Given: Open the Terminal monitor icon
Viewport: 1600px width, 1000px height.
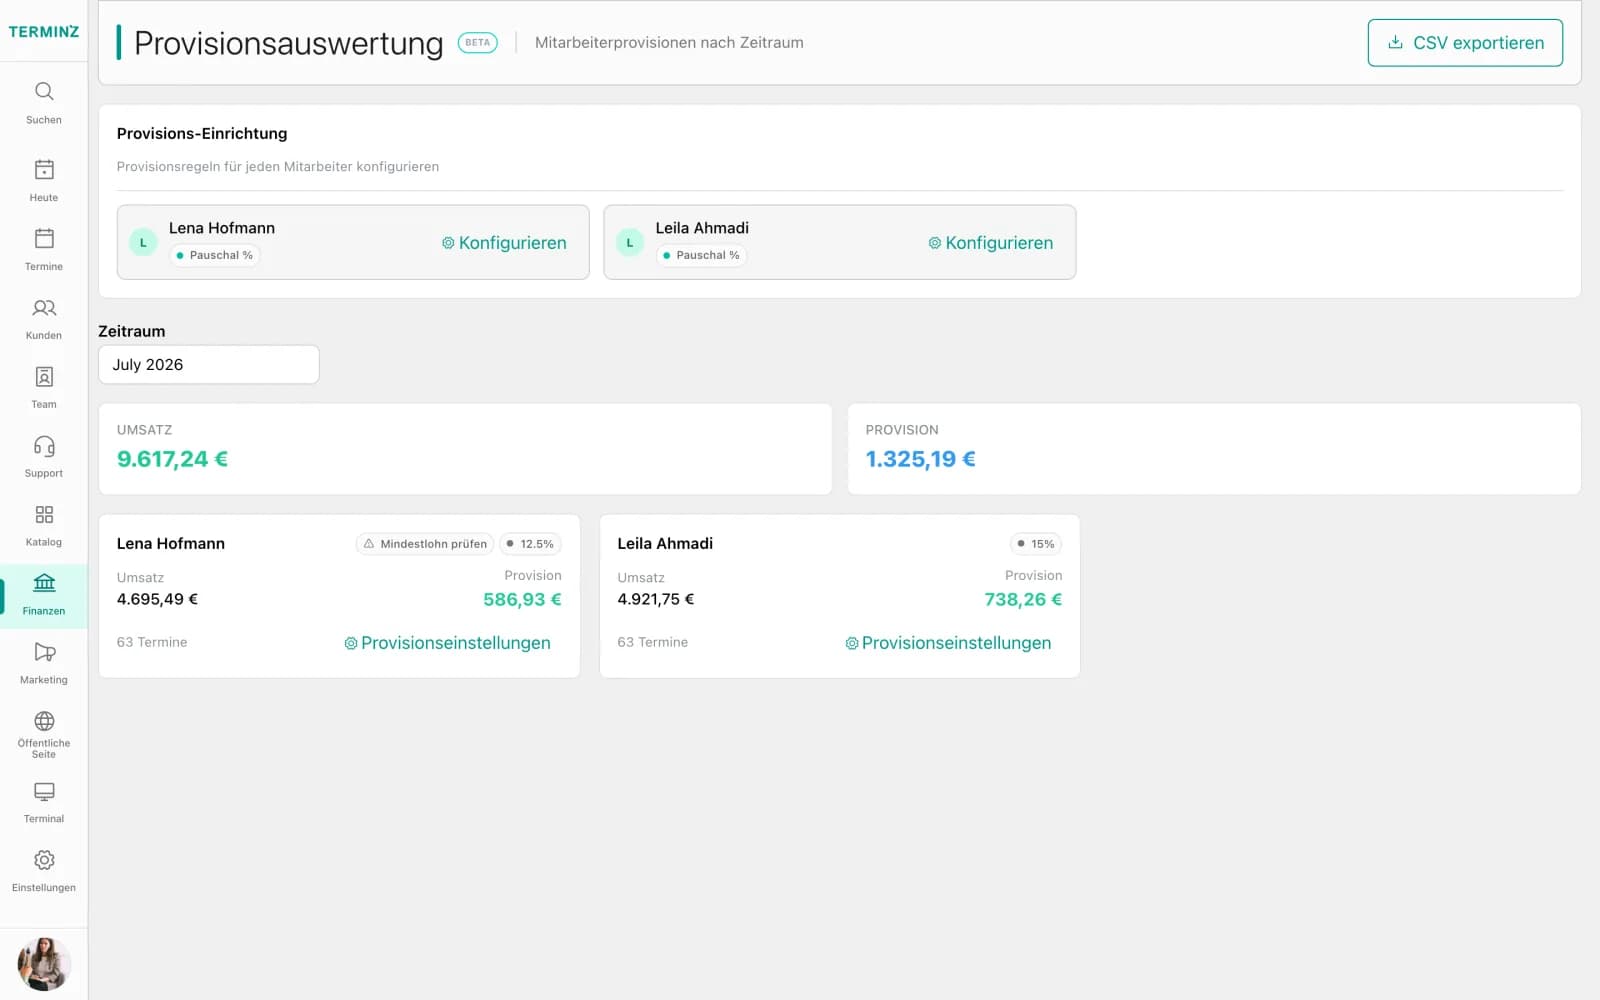Looking at the screenshot, I should click(x=44, y=792).
